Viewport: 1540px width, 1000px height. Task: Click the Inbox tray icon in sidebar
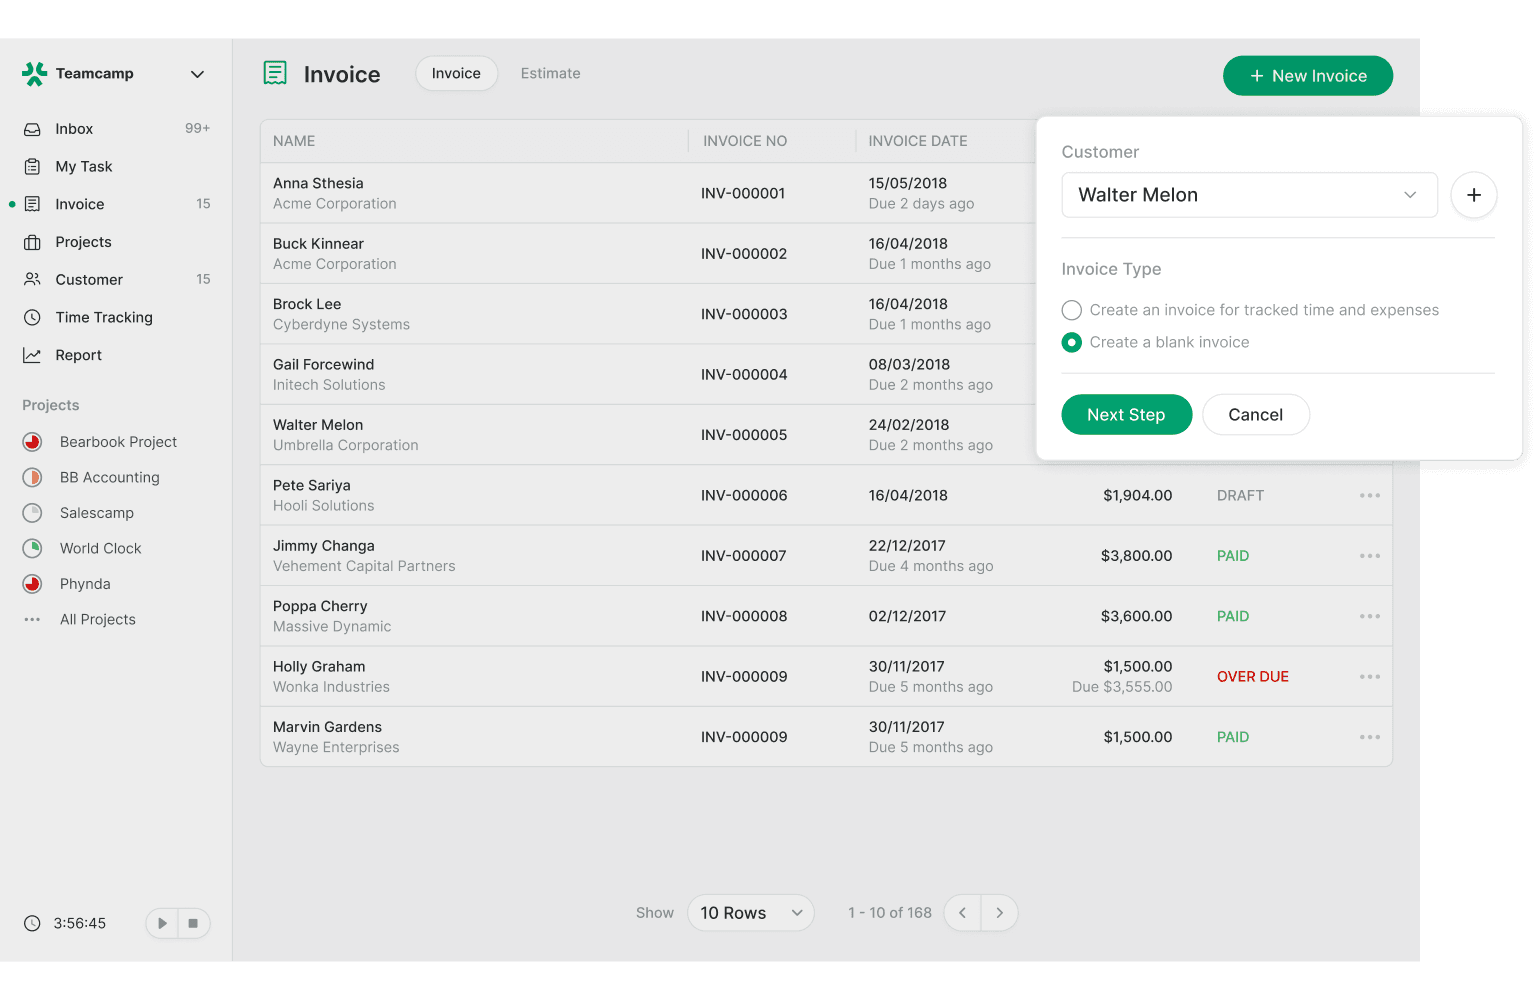point(32,129)
